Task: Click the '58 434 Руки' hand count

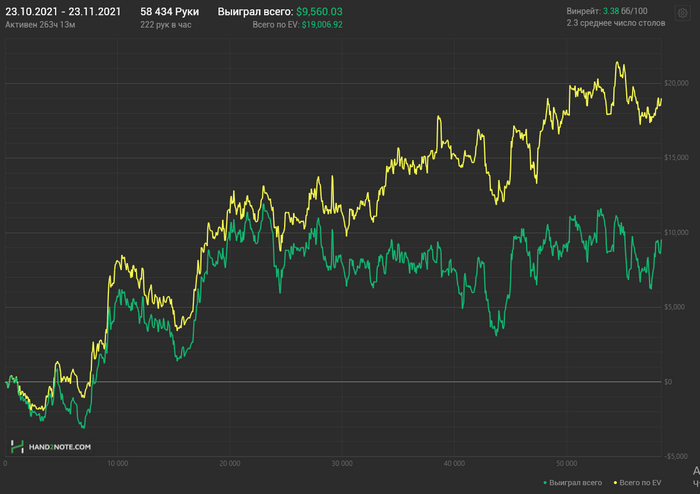Action: tap(170, 12)
